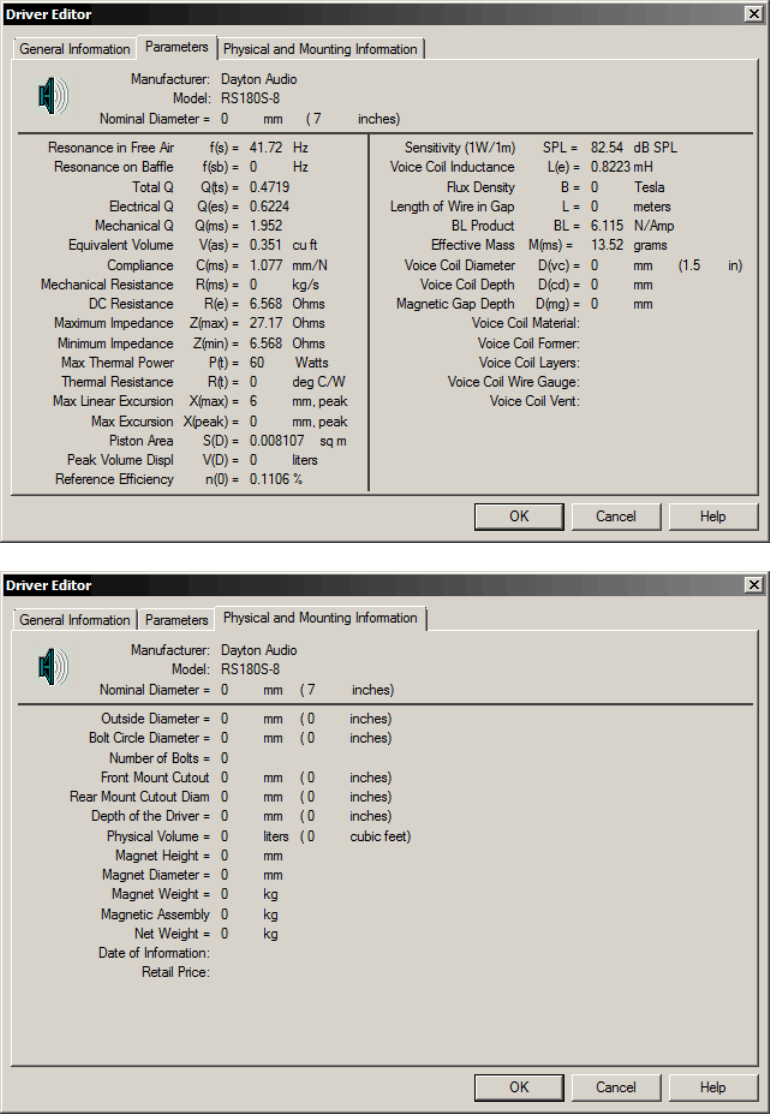Screen dimensions: 770x1114
Task: Select the Magnet Height mm value
Action: point(224,856)
